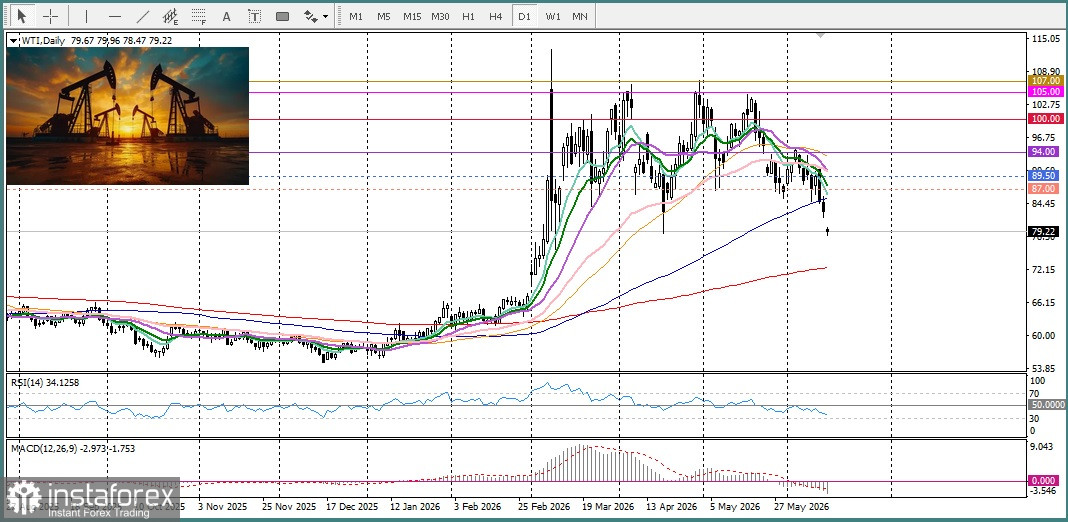Image resolution: width=1068 pixels, height=522 pixels.
Task: Activate the Crosshair tool
Action: click(x=51, y=15)
